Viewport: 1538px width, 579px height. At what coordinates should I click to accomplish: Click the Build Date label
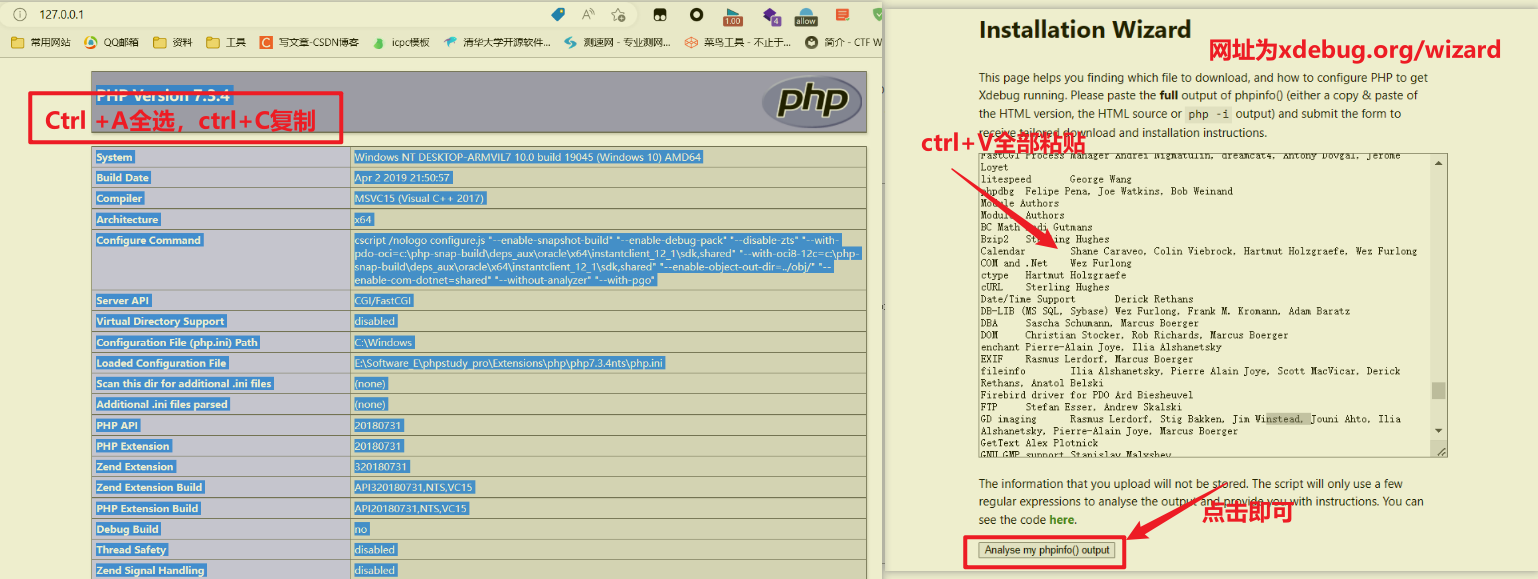click(x=122, y=178)
